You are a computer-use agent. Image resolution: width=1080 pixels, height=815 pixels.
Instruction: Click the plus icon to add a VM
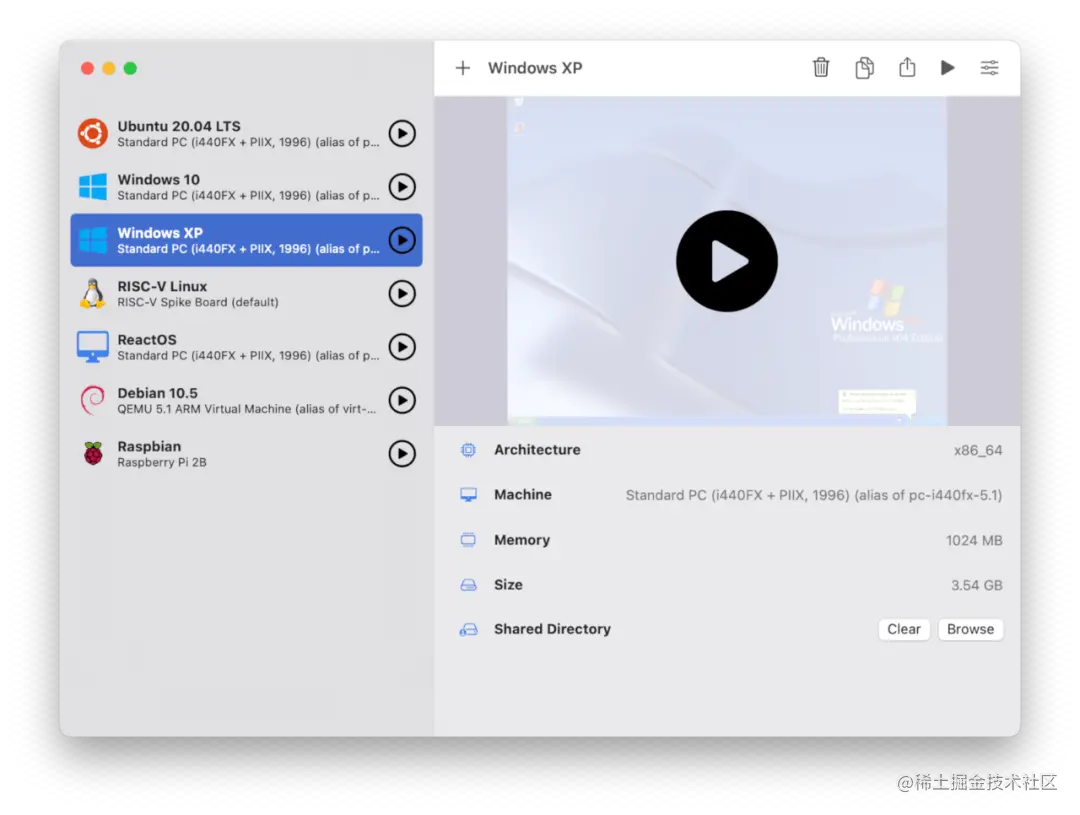click(x=463, y=68)
